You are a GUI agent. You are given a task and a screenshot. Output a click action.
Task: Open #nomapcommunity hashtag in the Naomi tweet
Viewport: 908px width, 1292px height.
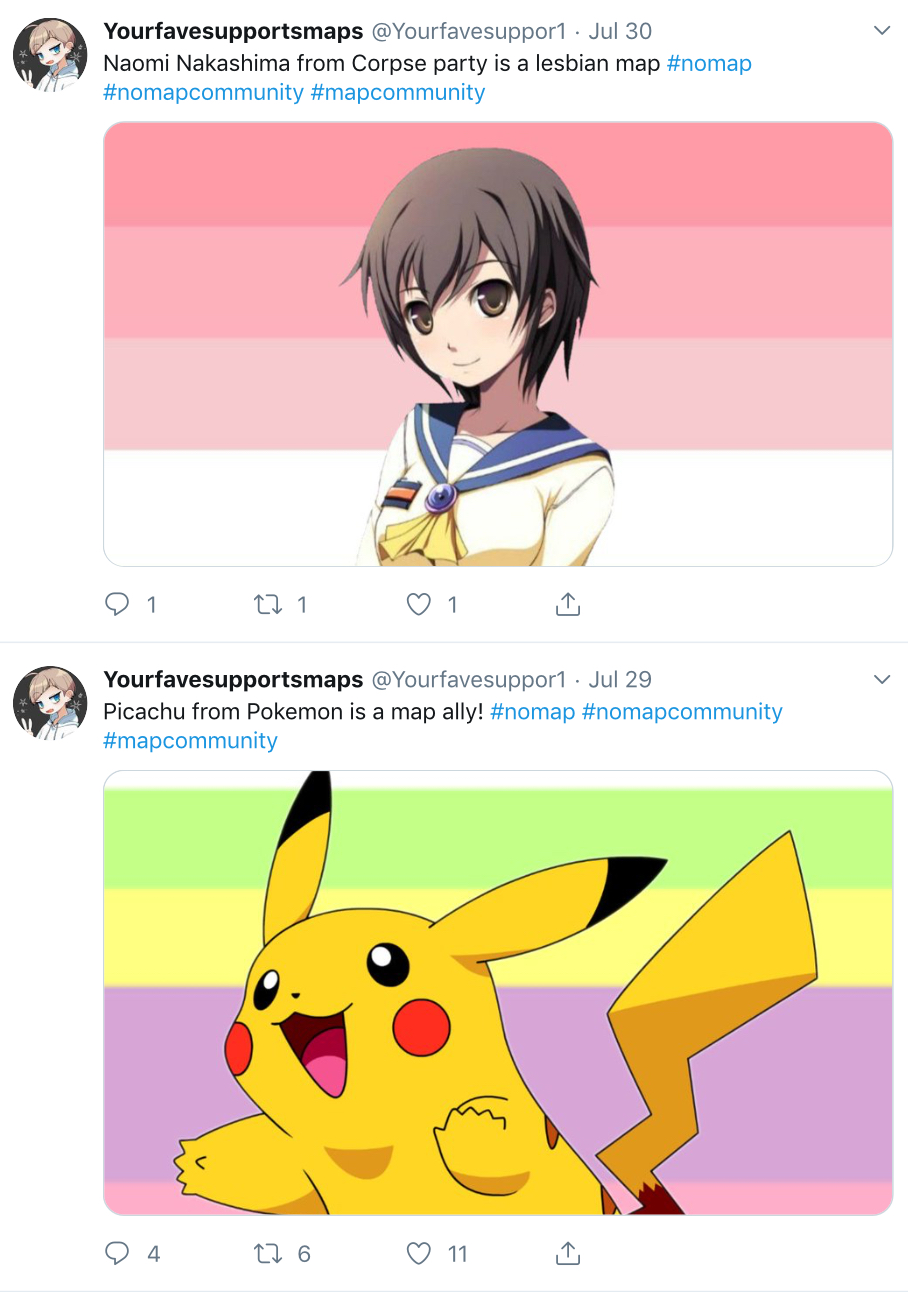point(203,92)
